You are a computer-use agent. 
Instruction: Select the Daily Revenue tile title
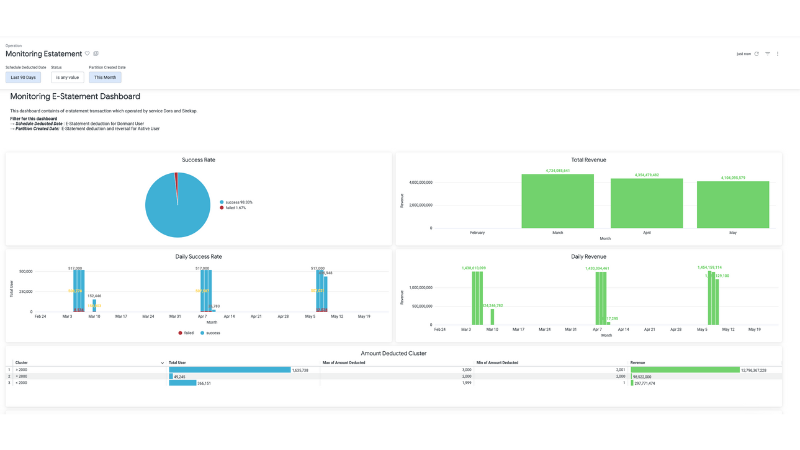coord(588,257)
